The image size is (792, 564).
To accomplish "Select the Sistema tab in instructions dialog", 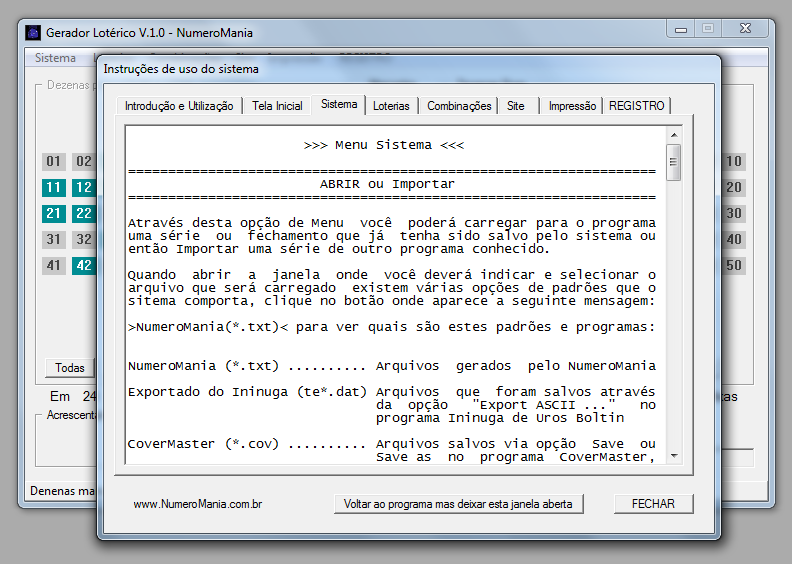I will (339, 105).
